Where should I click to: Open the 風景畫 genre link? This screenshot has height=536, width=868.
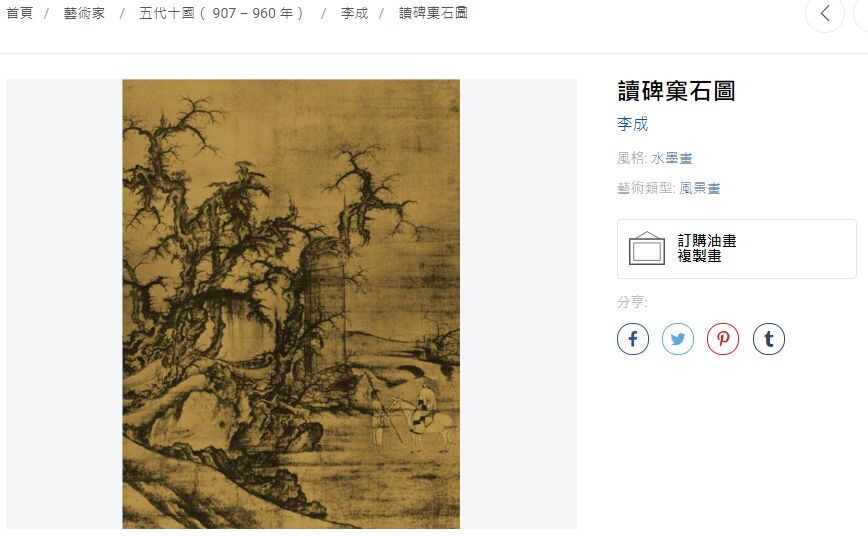point(700,188)
